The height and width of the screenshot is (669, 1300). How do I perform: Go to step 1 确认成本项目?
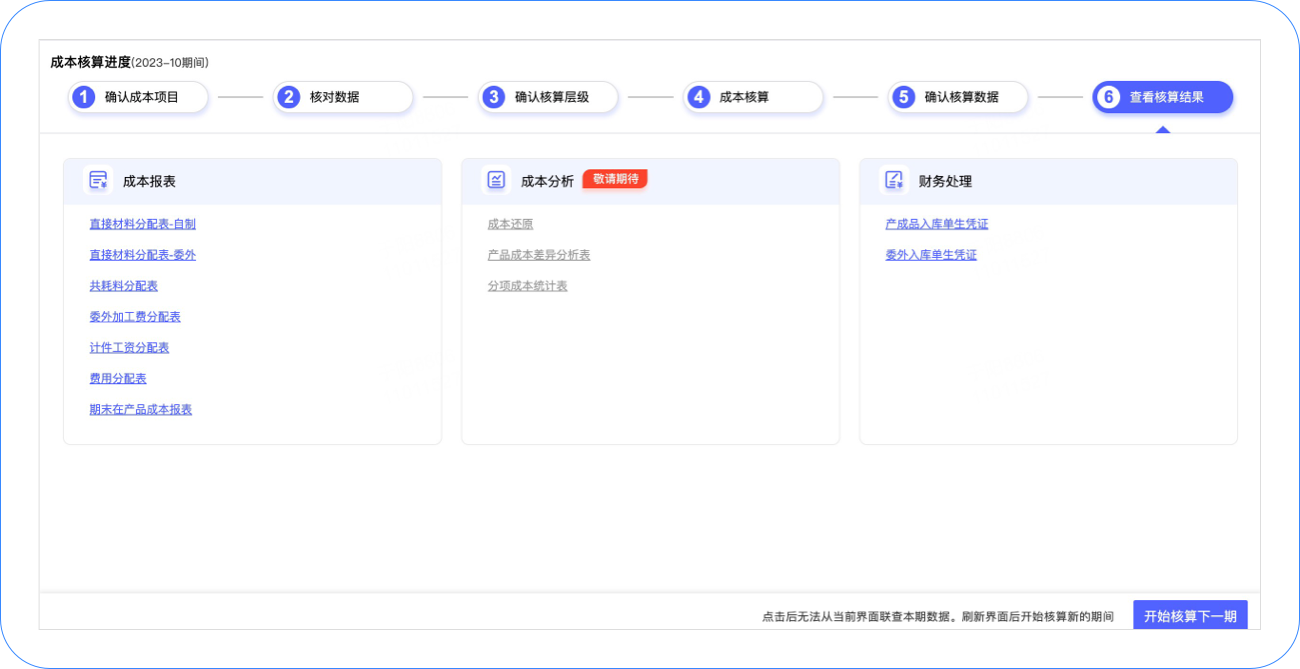tap(139, 97)
